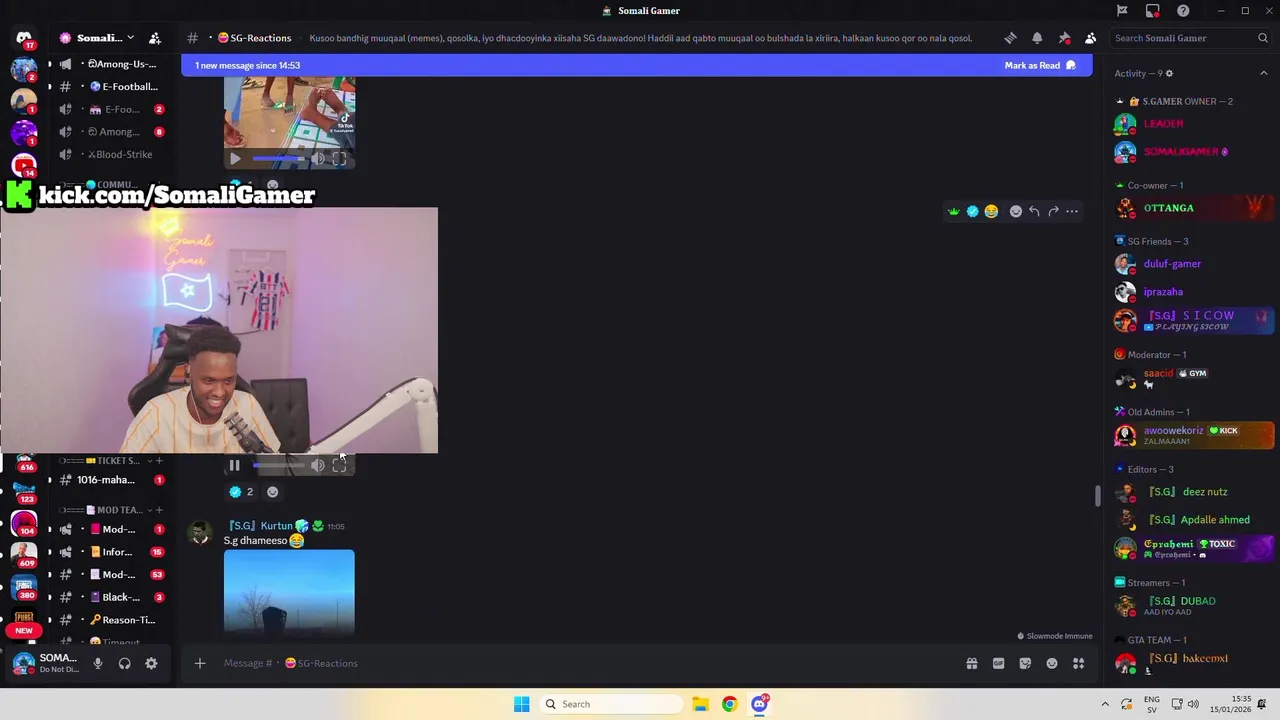Open the blue sky video thumbnail from Kurtun
1280x720 pixels.
tap(289, 591)
